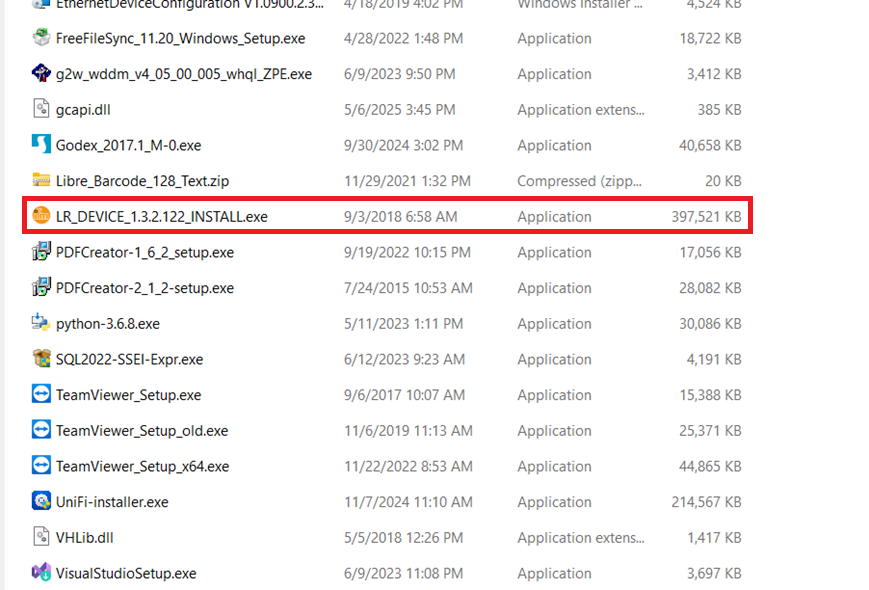Click the Godex_2017.1_M-0.exe icon
The width and height of the screenshot is (869, 590).
click(41, 145)
